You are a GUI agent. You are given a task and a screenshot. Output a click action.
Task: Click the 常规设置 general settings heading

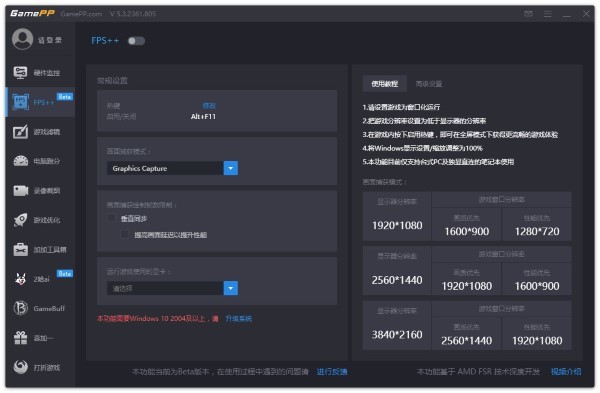point(112,80)
